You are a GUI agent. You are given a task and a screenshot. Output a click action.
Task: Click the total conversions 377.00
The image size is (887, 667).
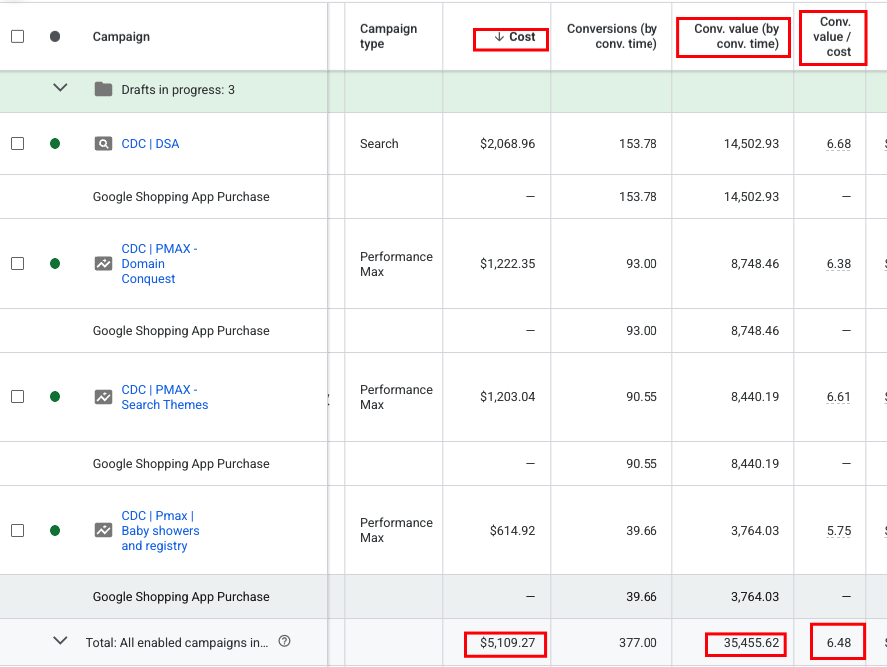coord(638,643)
